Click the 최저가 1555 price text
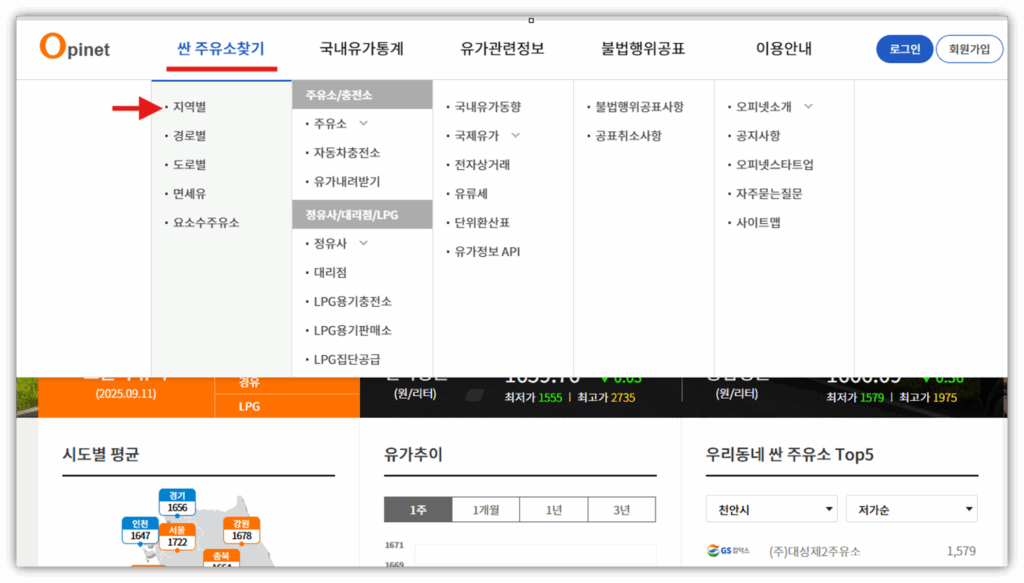 point(533,397)
